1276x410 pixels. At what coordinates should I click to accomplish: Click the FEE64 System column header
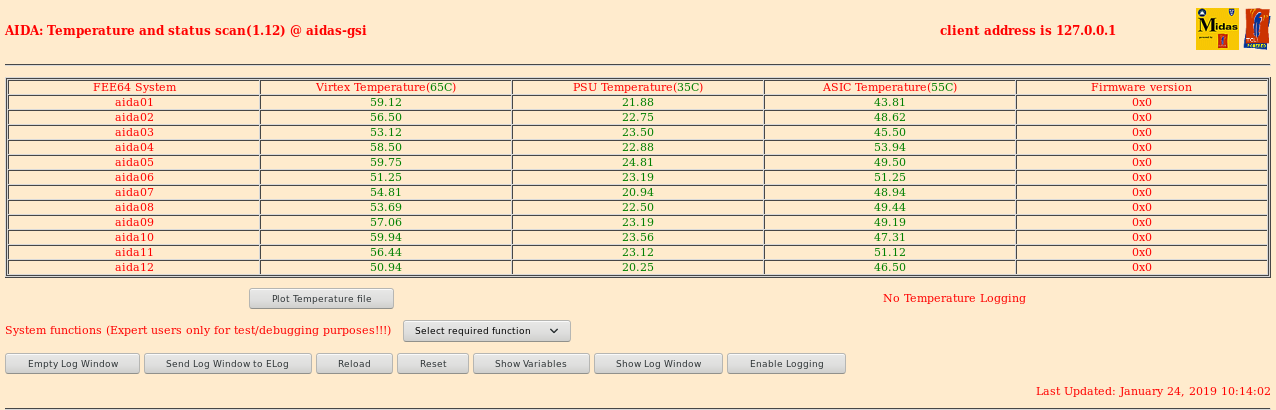134,87
